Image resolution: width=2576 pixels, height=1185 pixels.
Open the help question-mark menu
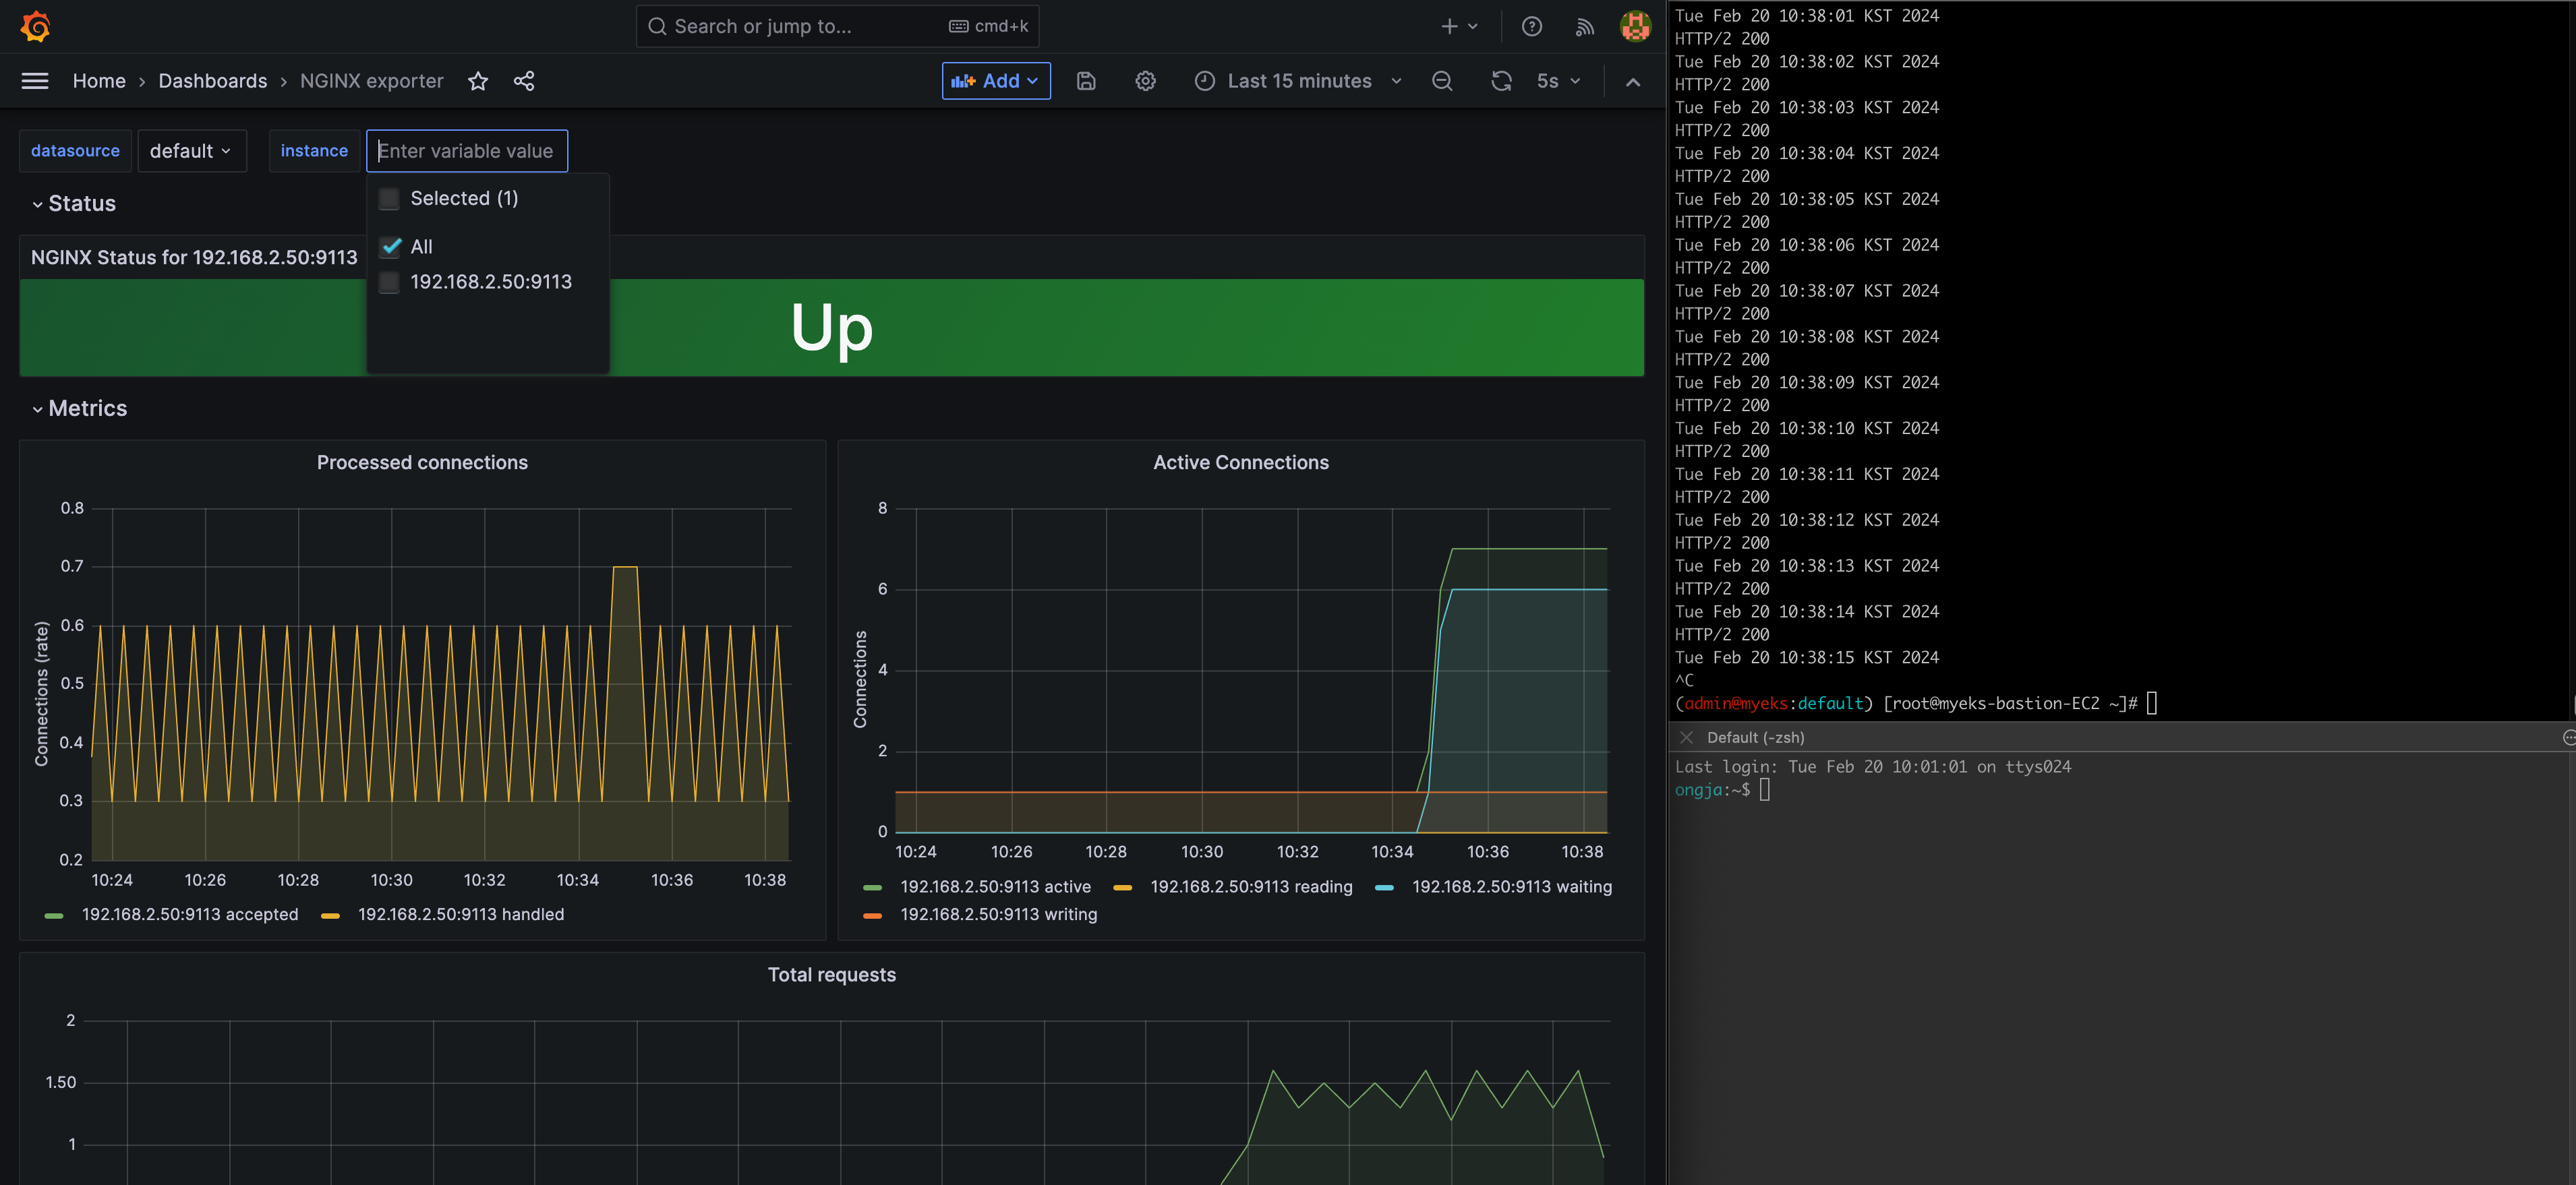(x=1531, y=27)
